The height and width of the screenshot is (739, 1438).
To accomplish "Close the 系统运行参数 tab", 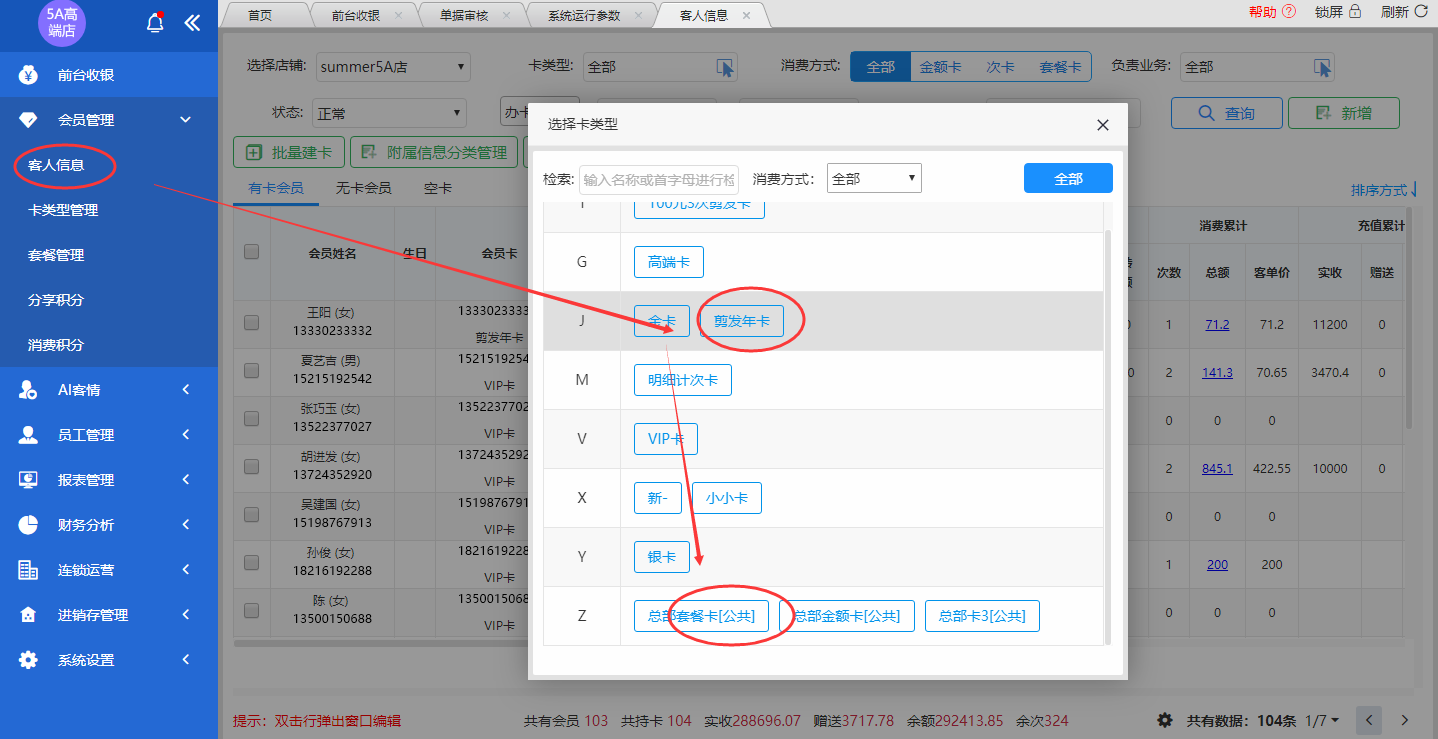I will click(638, 15).
